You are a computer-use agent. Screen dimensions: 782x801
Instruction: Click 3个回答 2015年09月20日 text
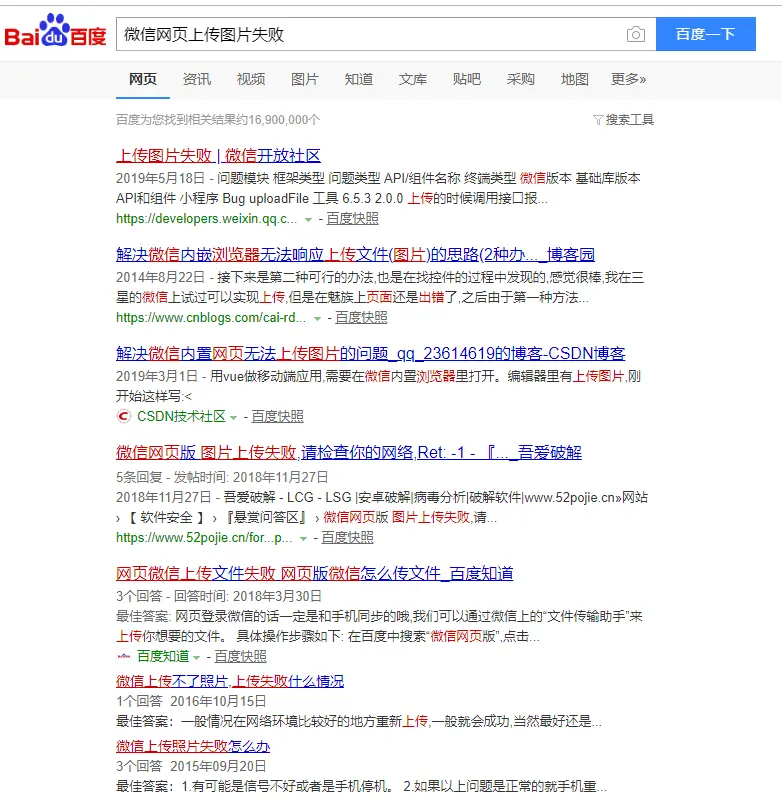[191, 766]
